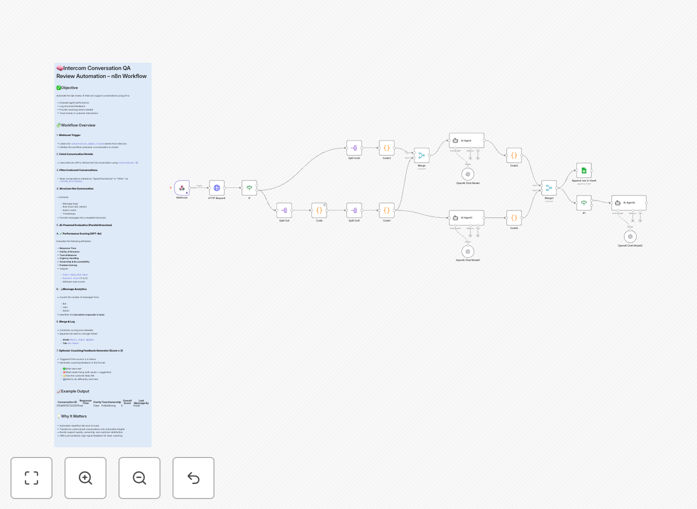Select the If node after HTTP Request
This screenshot has height=509, width=697.
249,188
